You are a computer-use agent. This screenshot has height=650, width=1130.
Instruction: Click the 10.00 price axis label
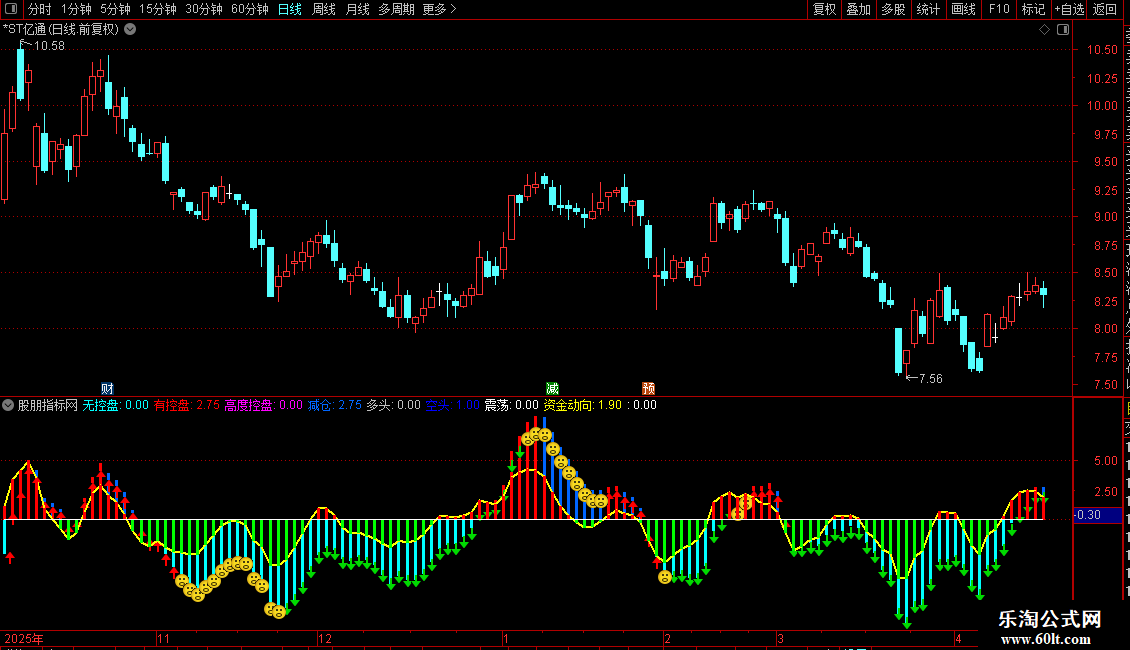click(1103, 106)
